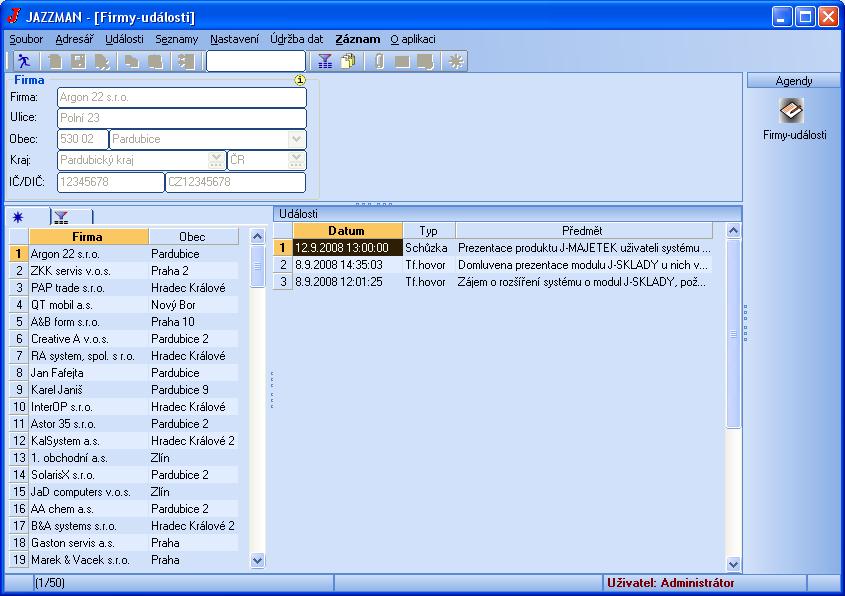Click the postal code field 530 02

82,139
